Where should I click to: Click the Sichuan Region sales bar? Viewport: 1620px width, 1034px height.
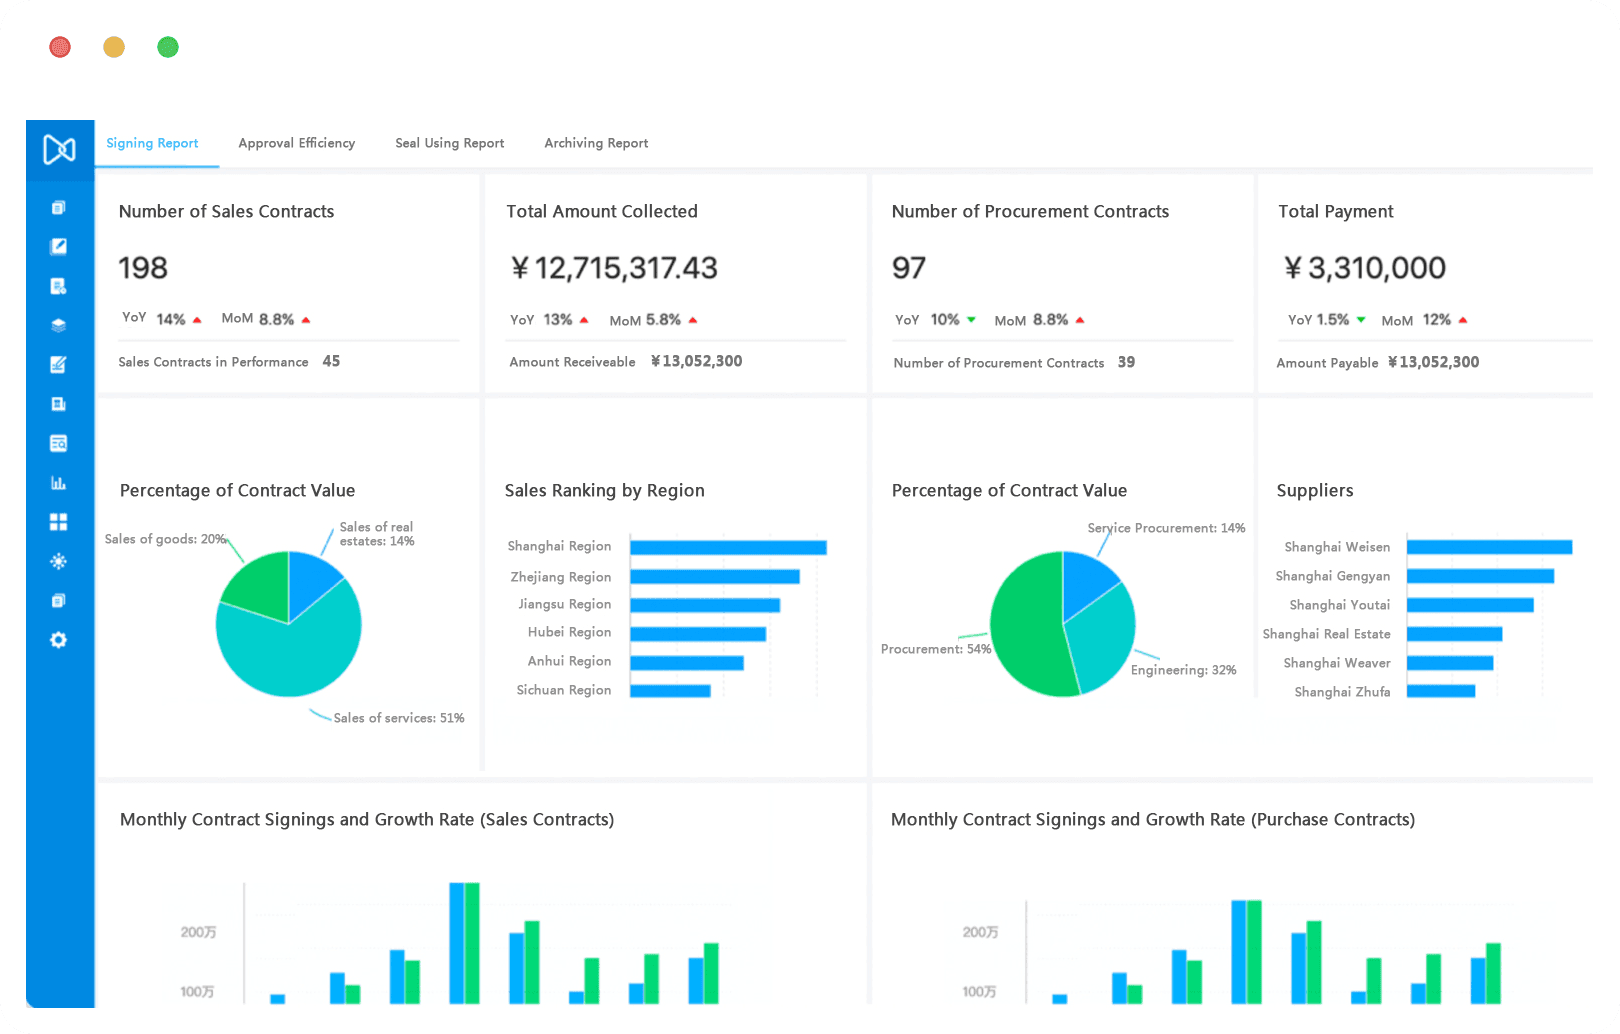670,691
